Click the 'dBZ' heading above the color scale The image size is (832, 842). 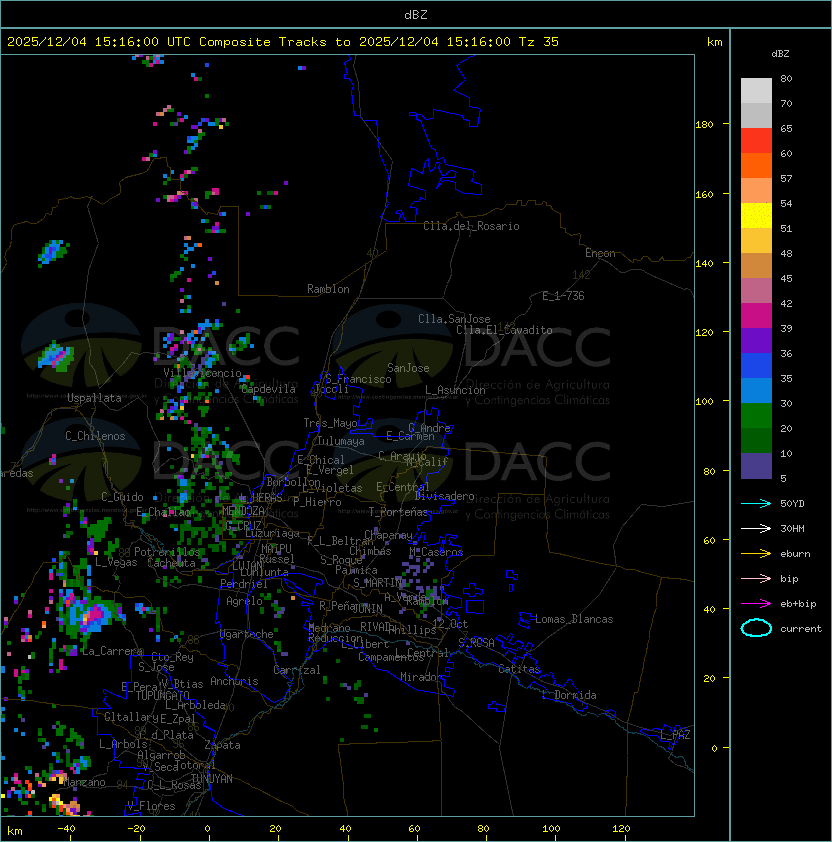point(780,54)
